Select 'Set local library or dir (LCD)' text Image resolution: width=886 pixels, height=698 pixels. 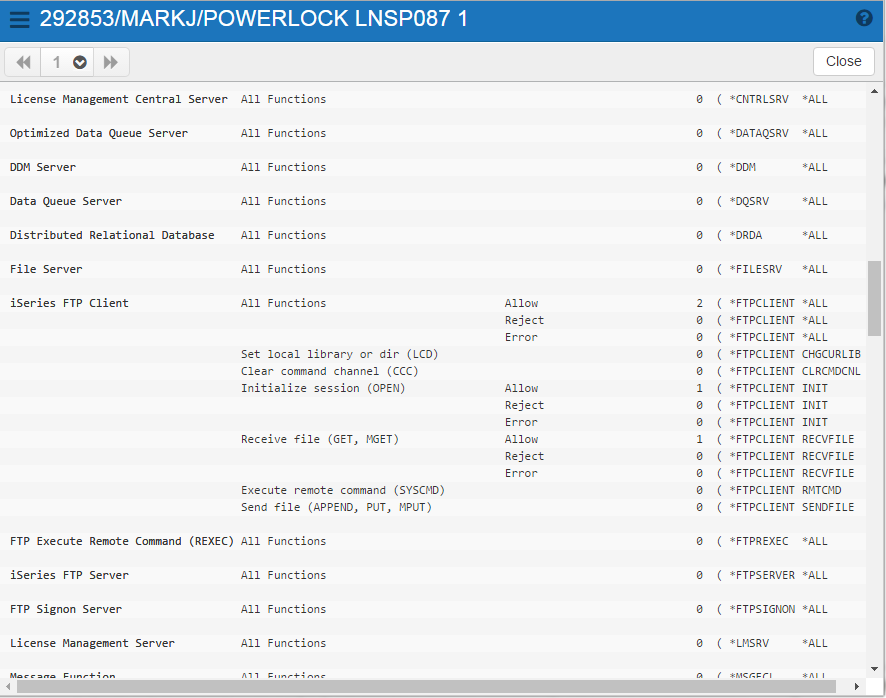pyautogui.click(x=340, y=354)
